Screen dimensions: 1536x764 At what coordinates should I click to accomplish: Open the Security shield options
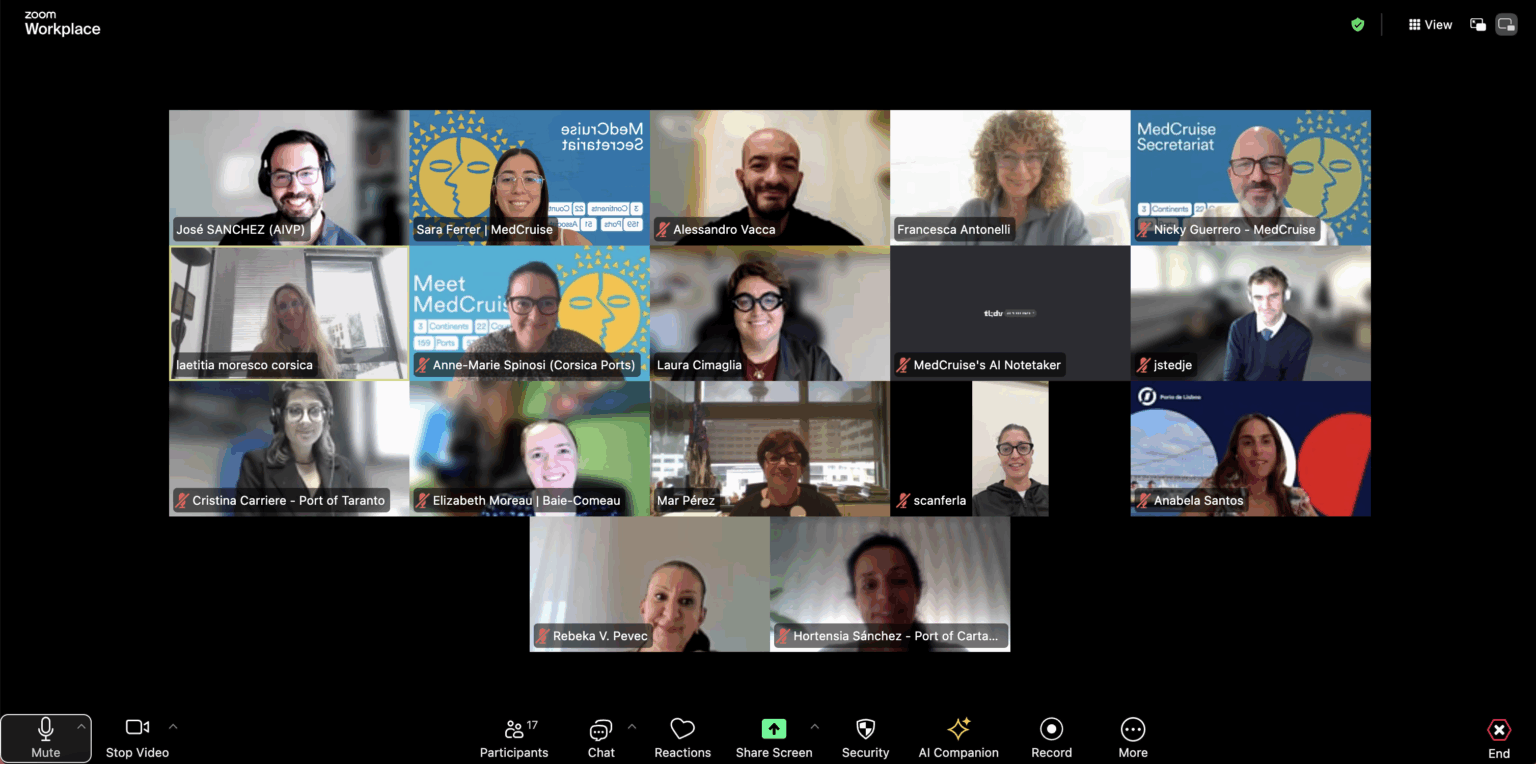point(866,738)
